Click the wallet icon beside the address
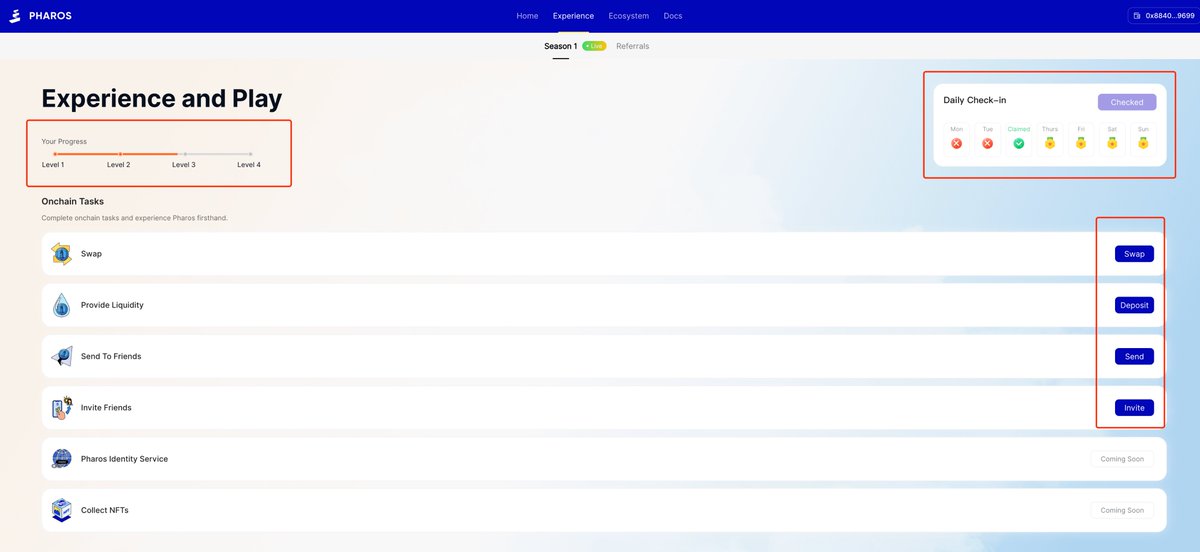This screenshot has height=552, width=1200. pyautogui.click(x=1137, y=16)
